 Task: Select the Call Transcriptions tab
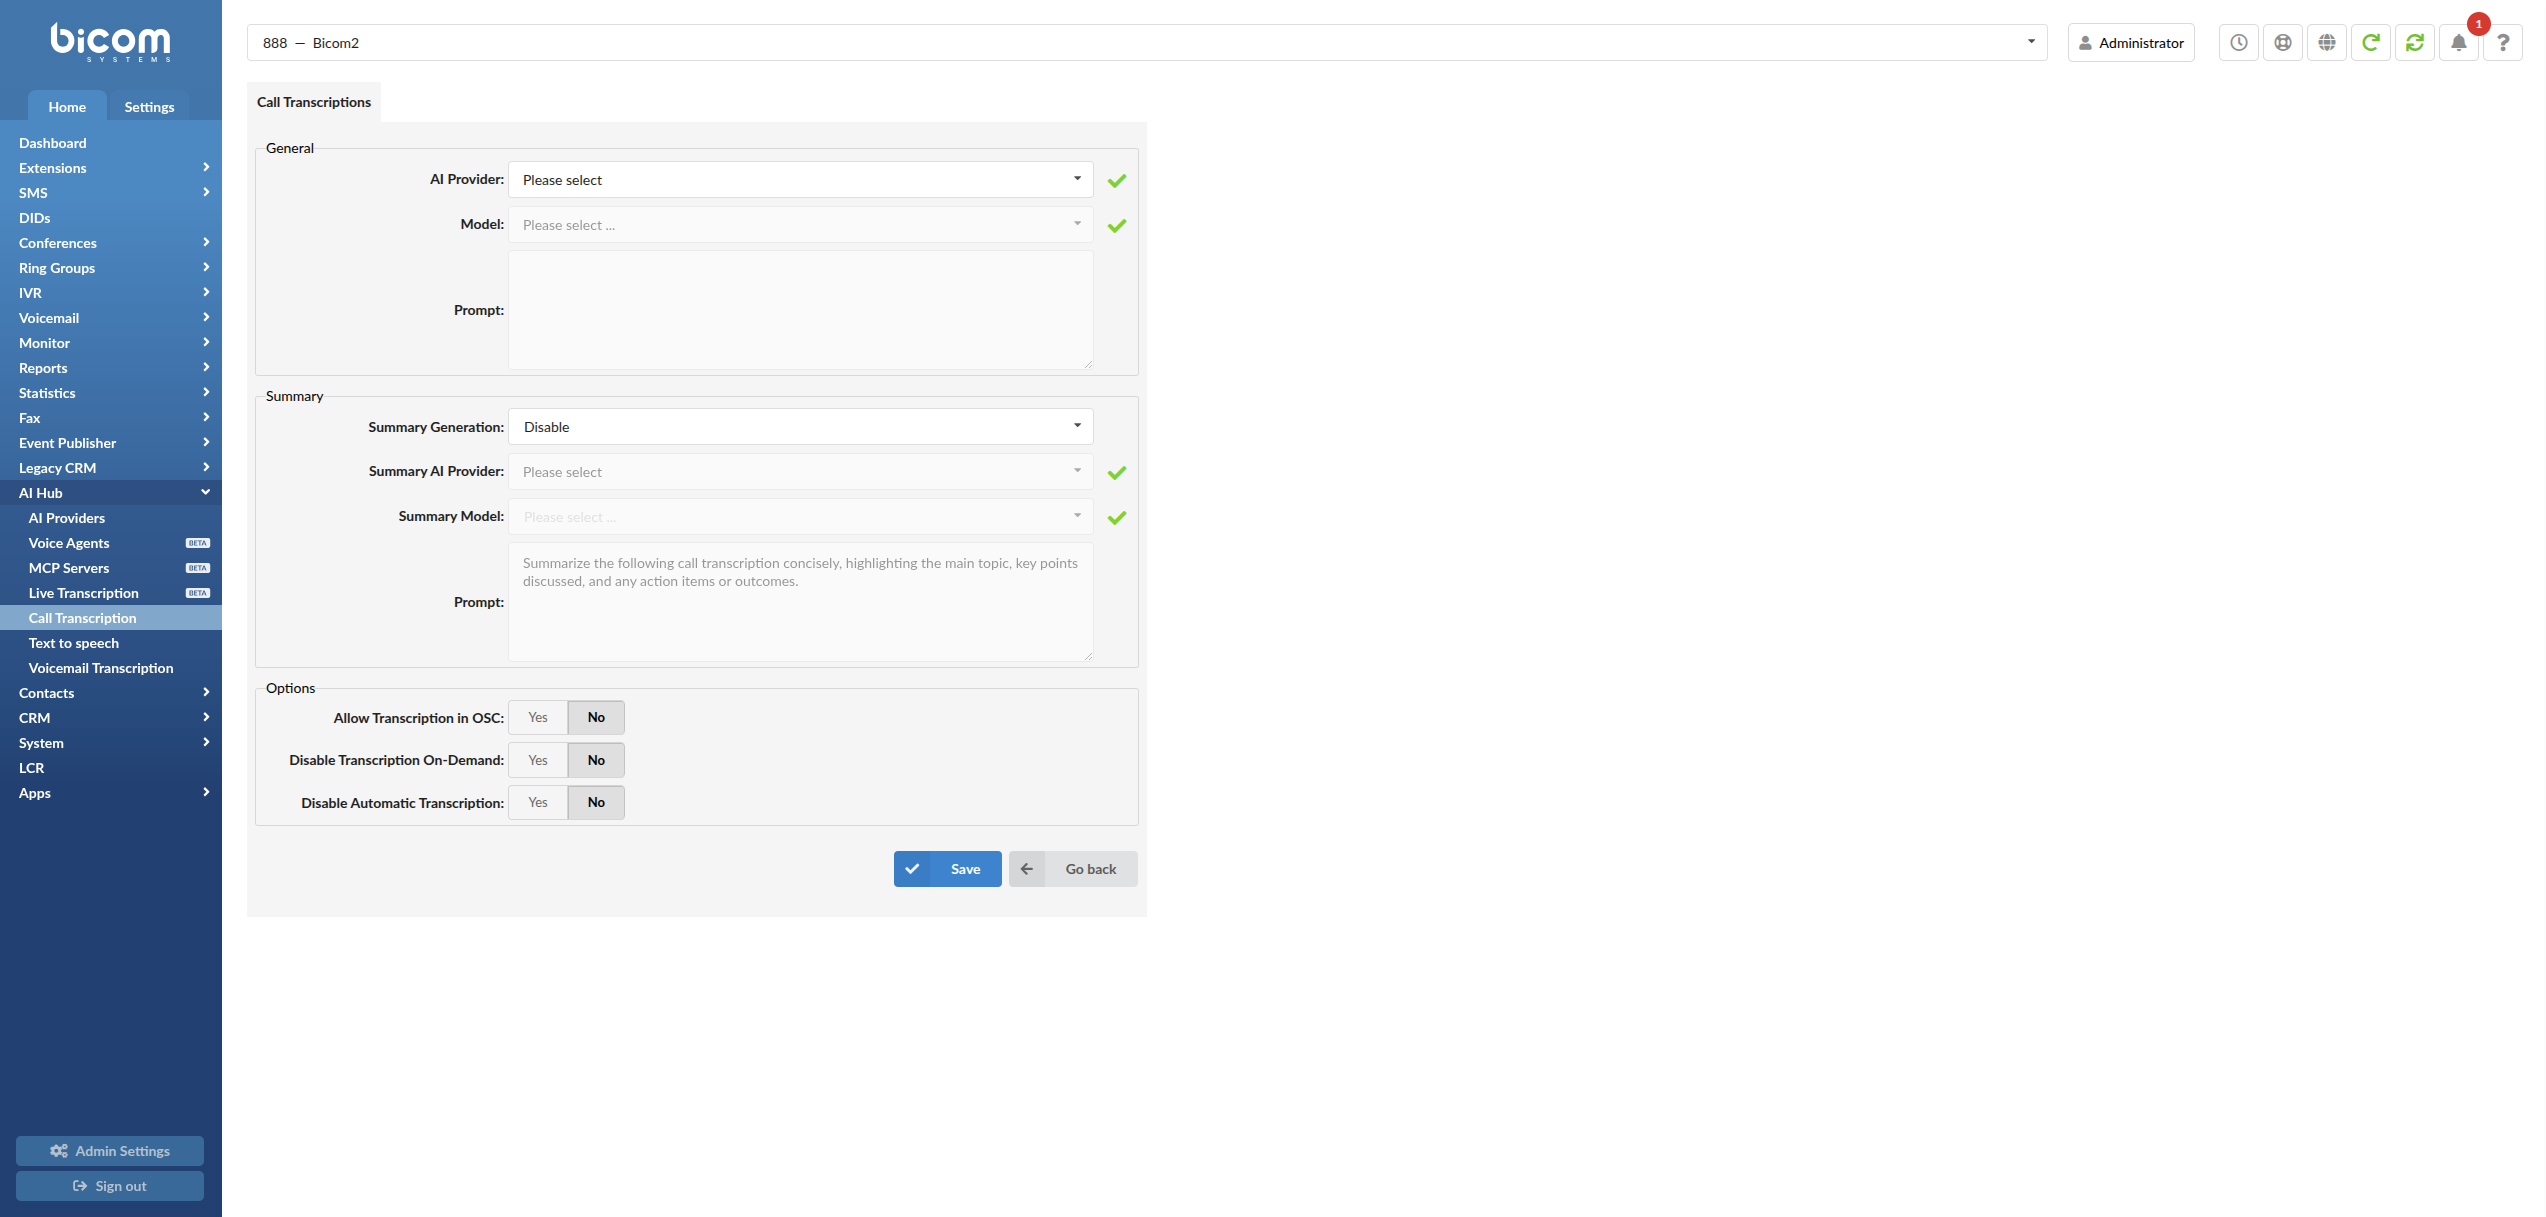tap(314, 102)
